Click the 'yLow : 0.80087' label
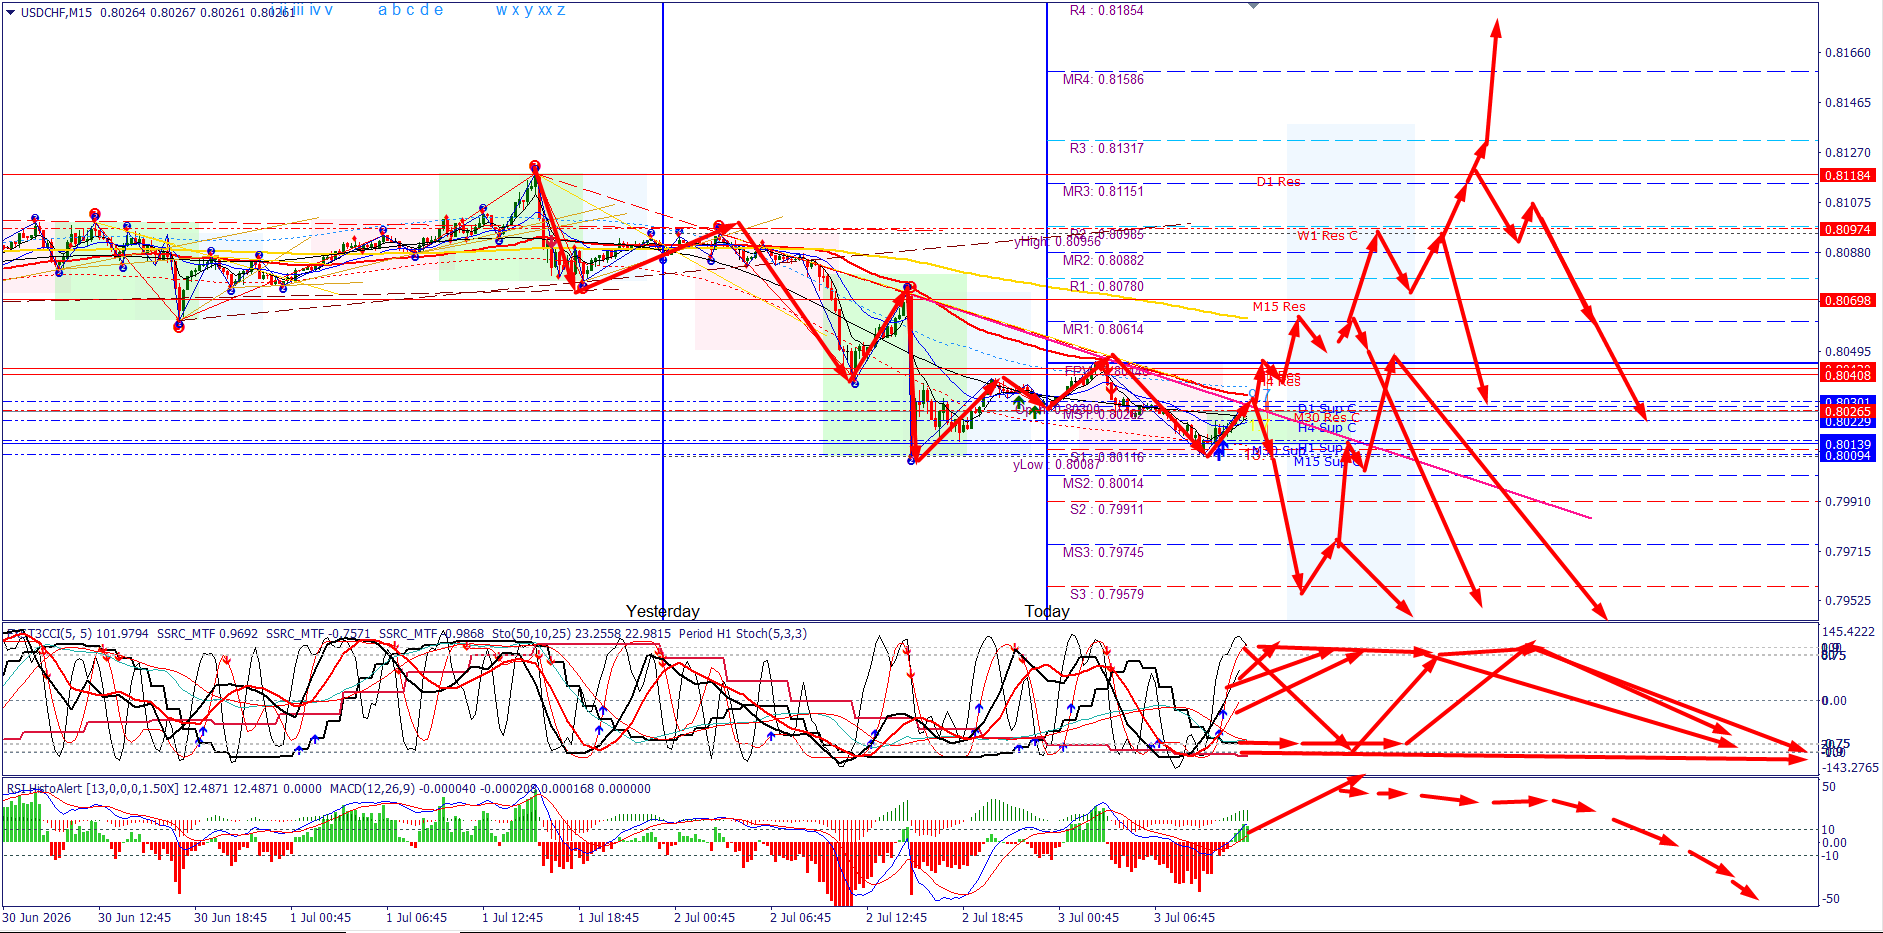The image size is (1883, 933). coord(1056,464)
